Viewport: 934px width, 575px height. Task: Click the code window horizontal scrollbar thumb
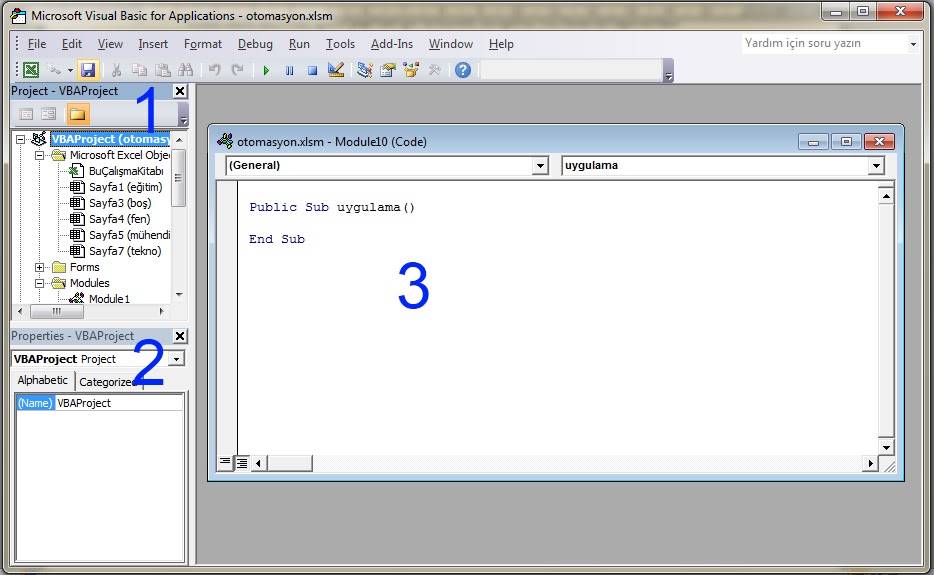pyautogui.click(x=289, y=463)
